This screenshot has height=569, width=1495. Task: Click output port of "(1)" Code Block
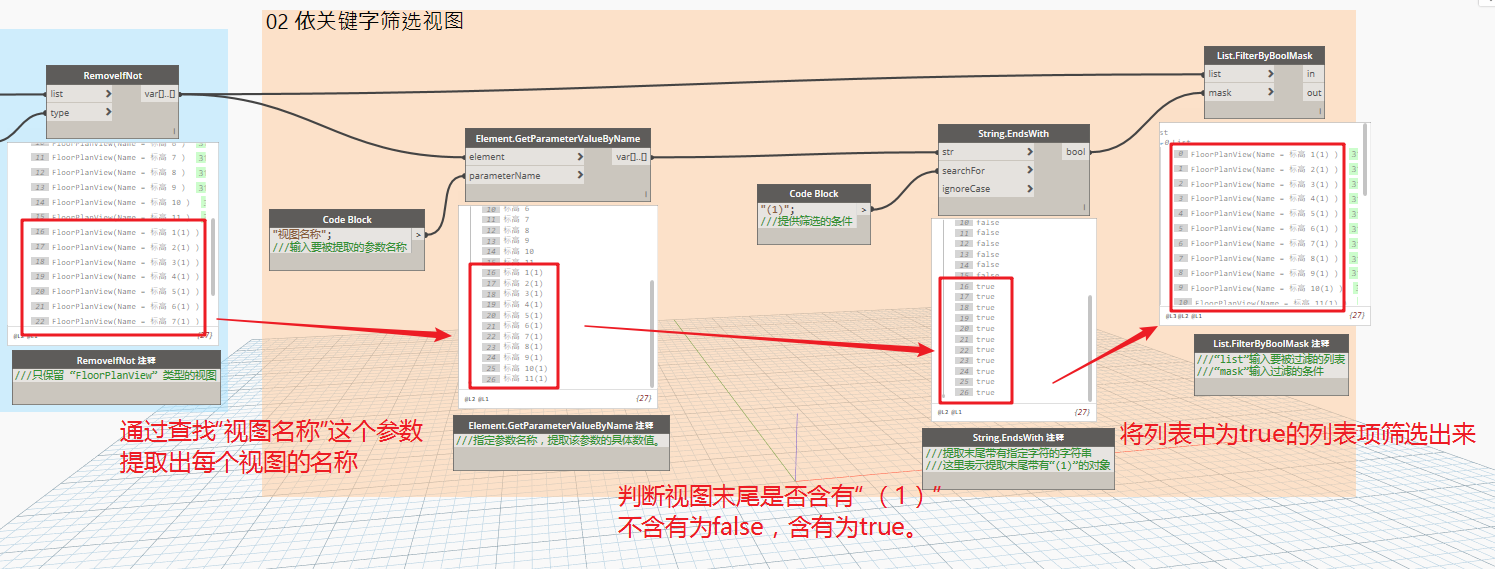(x=864, y=209)
